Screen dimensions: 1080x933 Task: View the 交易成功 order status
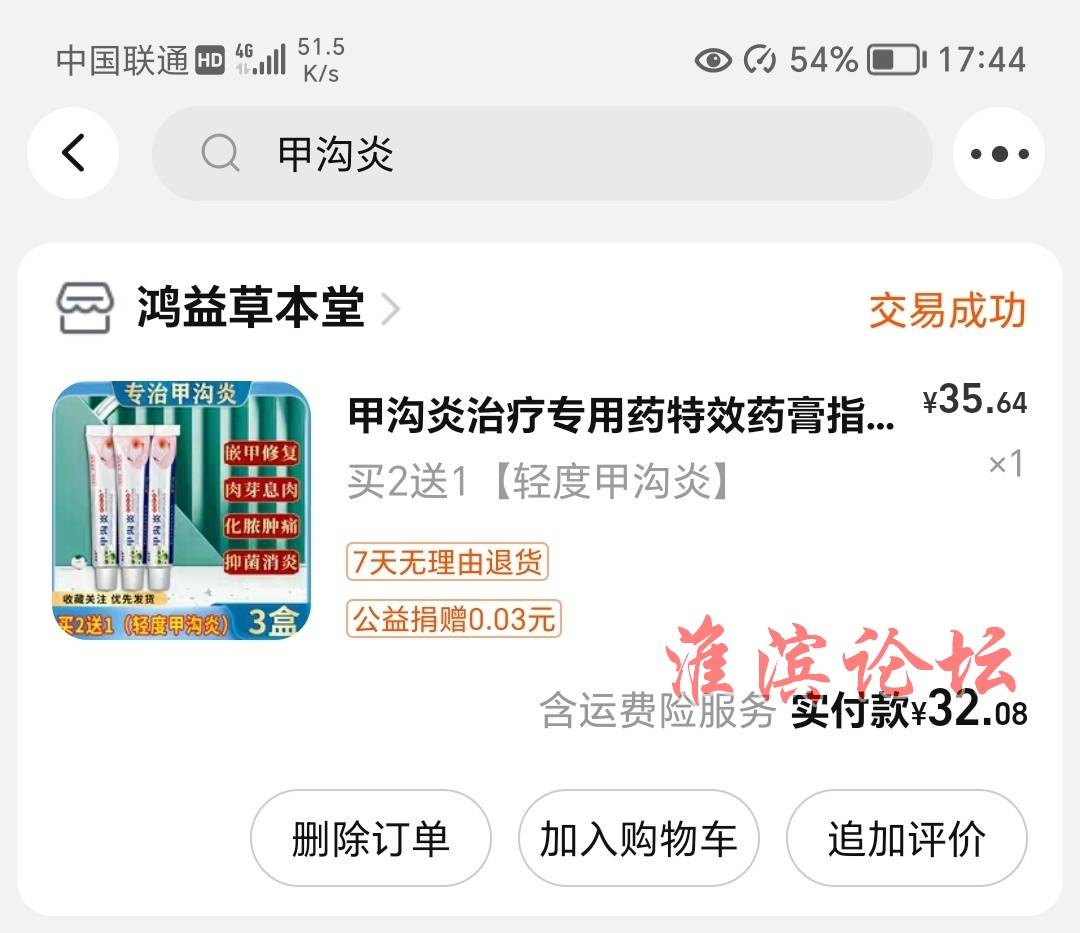948,311
